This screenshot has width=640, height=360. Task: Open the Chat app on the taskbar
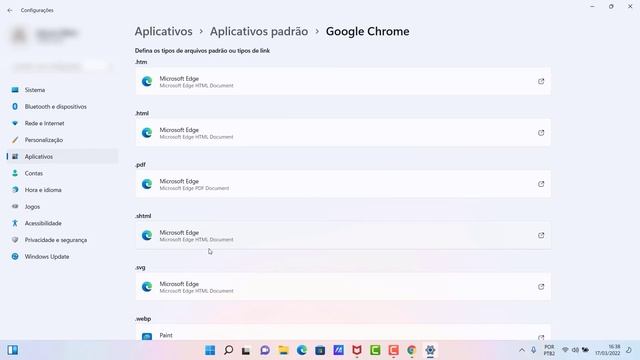pyautogui.click(x=265, y=350)
